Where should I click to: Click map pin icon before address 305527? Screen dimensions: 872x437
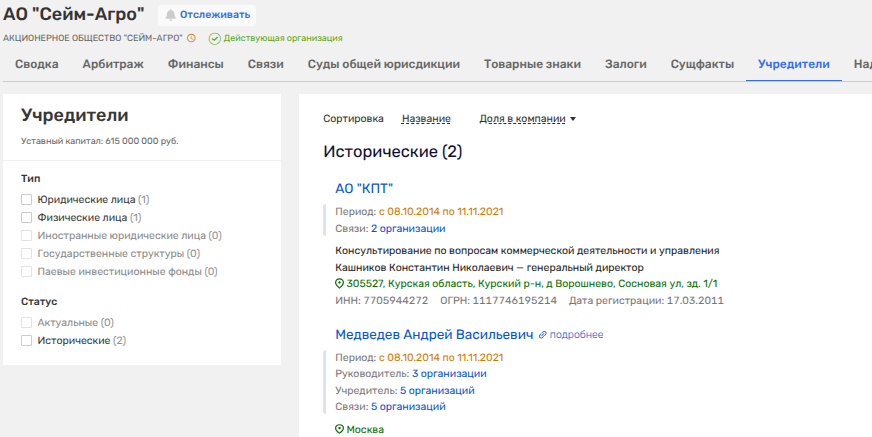[x=339, y=284]
